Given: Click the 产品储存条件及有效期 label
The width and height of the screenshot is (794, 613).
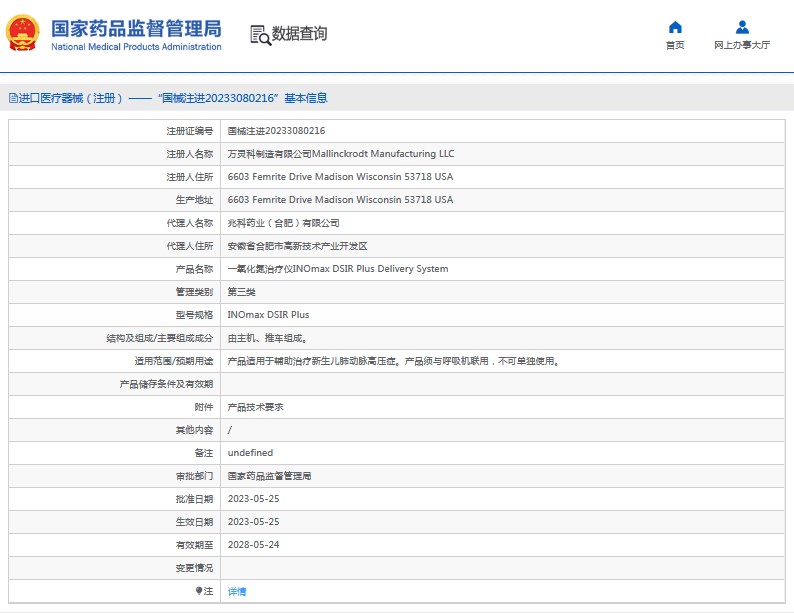Looking at the screenshot, I should (x=167, y=384).
